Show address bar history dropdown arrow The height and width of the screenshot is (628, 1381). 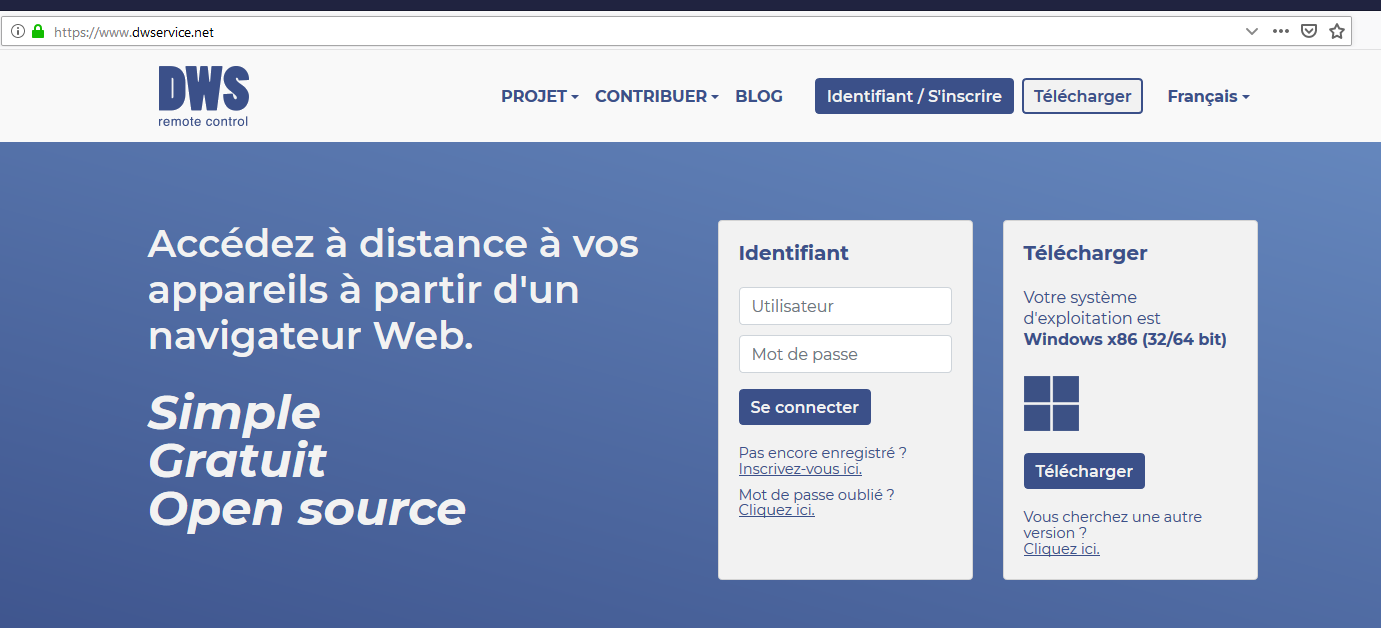(1251, 32)
